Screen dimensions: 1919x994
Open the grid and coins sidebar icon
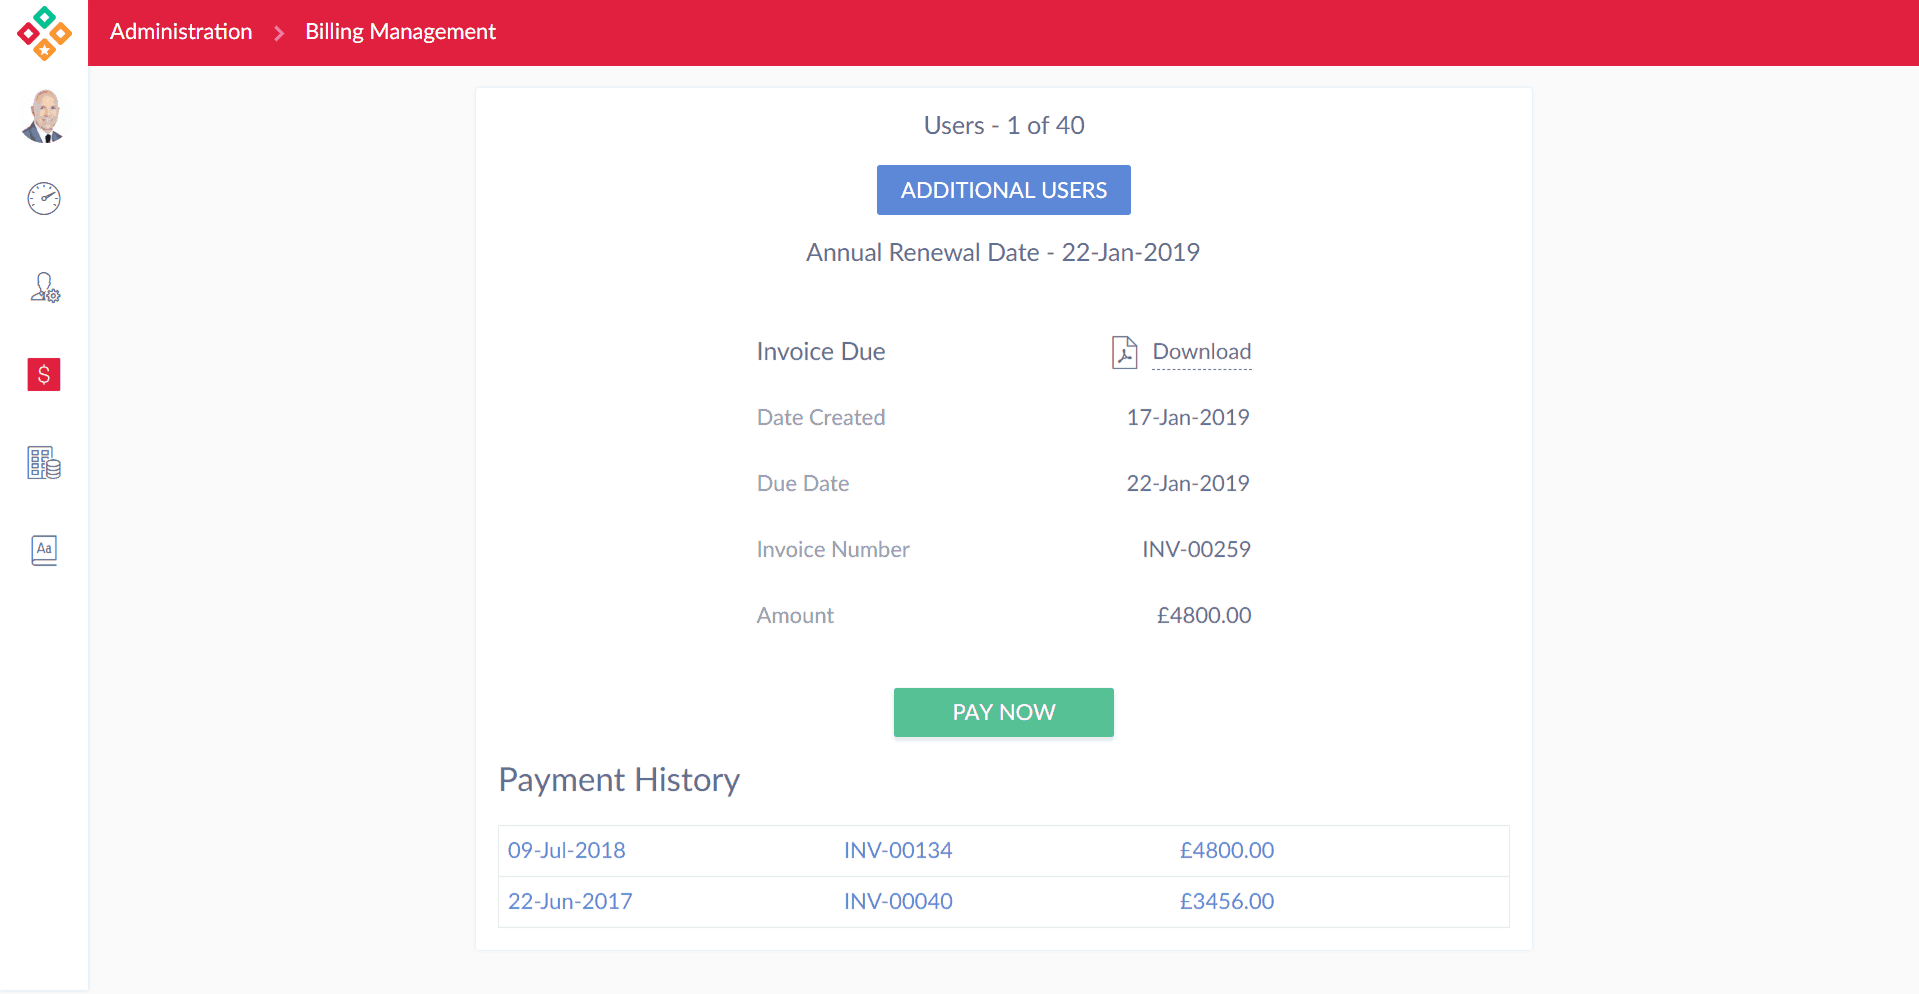[44, 463]
